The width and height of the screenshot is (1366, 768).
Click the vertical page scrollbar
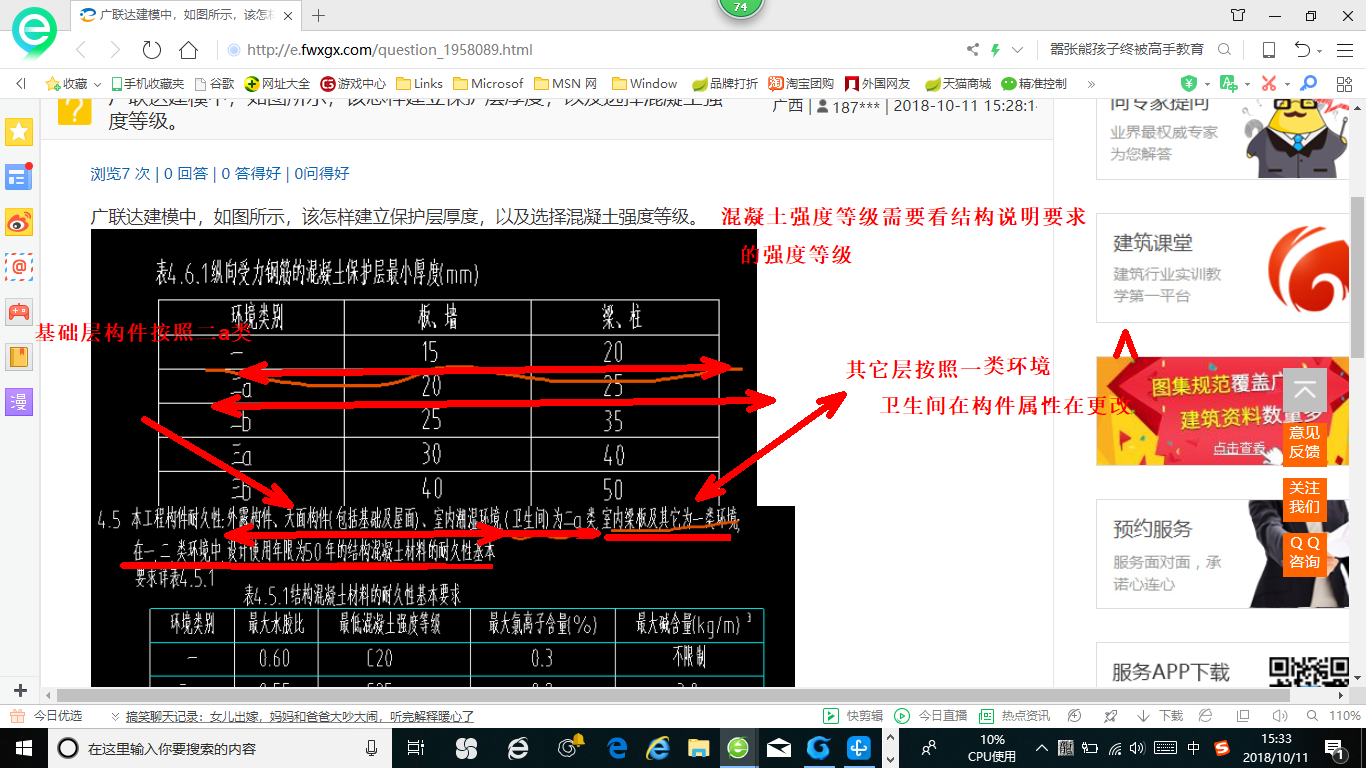pos(1357,275)
